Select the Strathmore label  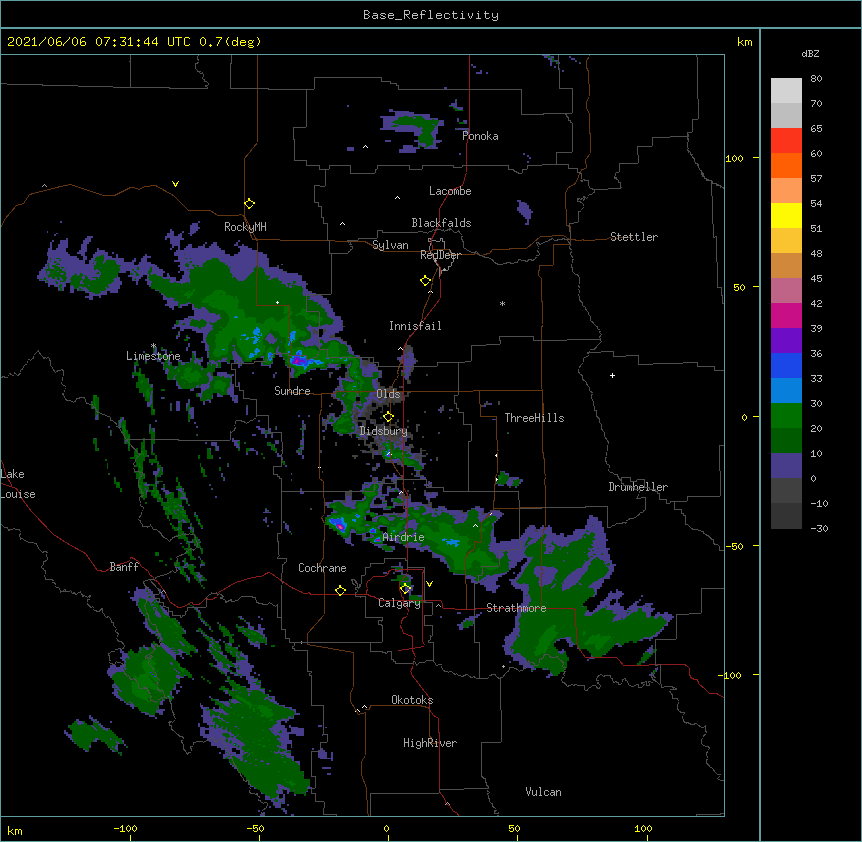[x=516, y=608]
